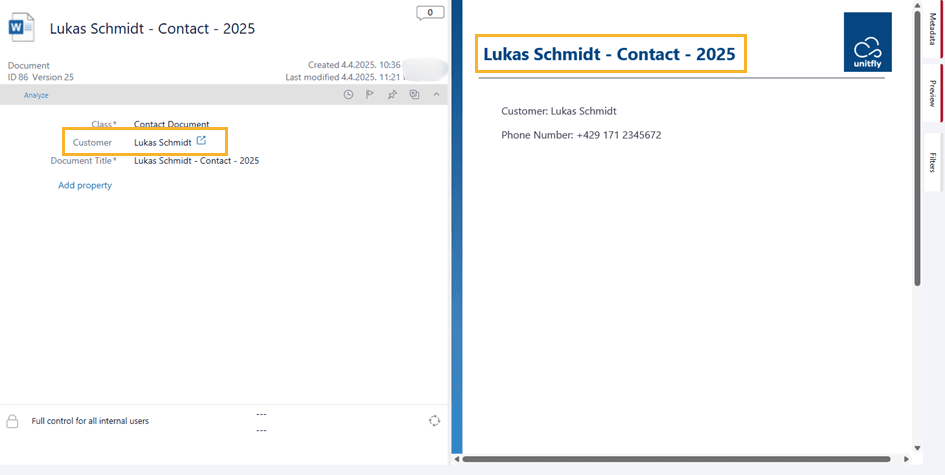The image size is (945, 475).
Task: Open Lukas Schmidt customer in external link icon
Action: tap(201, 142)
